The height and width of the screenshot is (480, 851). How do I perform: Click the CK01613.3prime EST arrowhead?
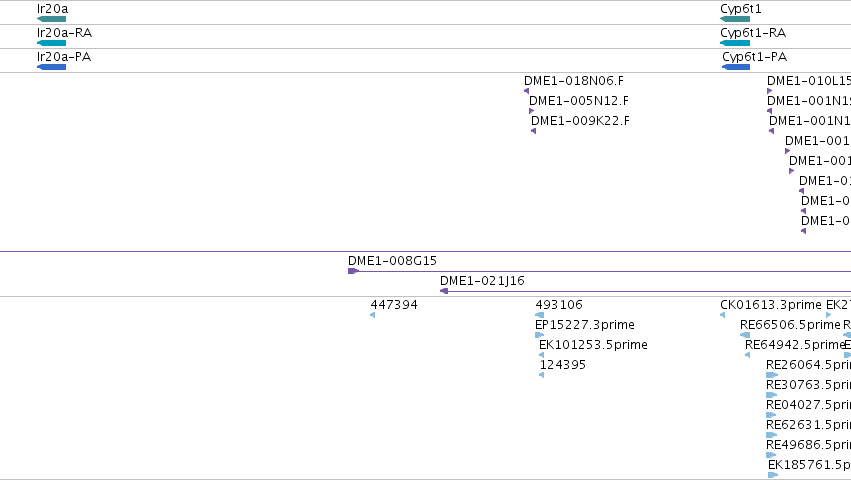point(722,315)
